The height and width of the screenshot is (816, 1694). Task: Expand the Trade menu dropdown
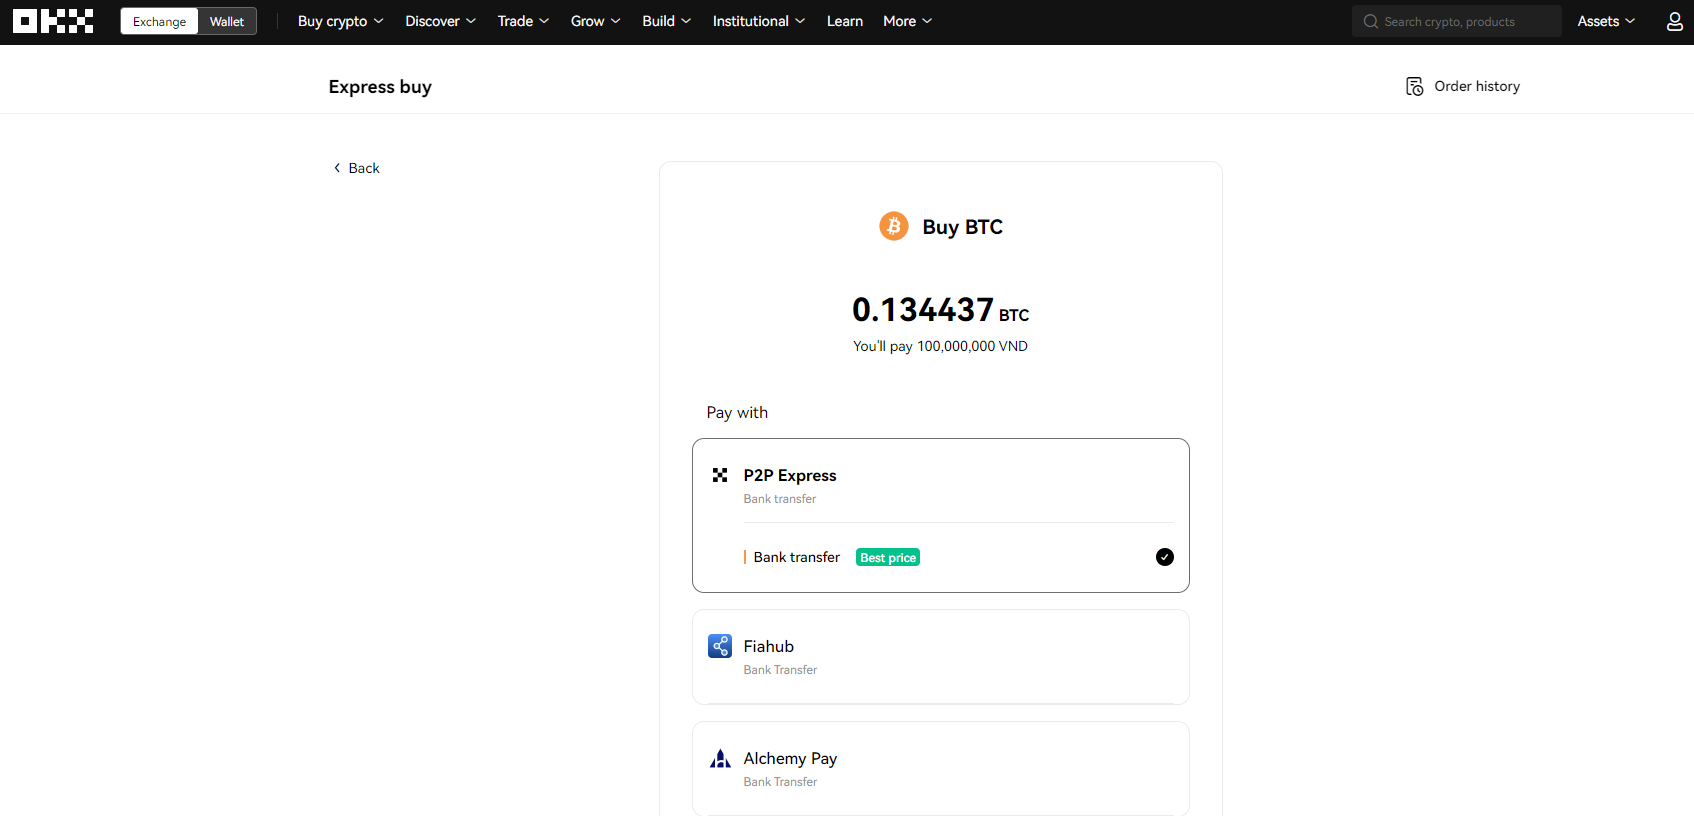point(523,21)
